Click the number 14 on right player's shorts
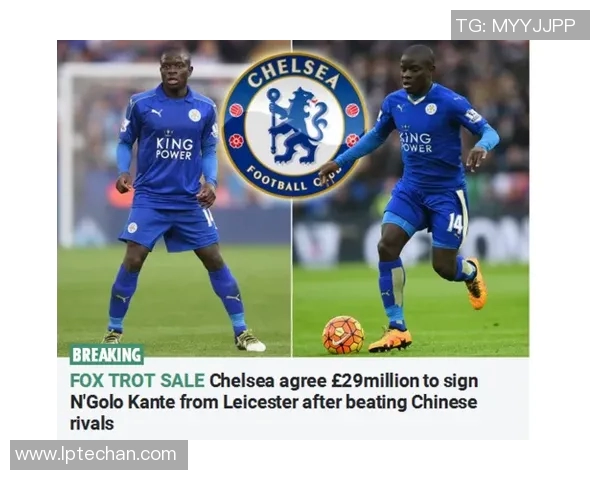This screenshot has width=600, height=480. click(455, 223)
